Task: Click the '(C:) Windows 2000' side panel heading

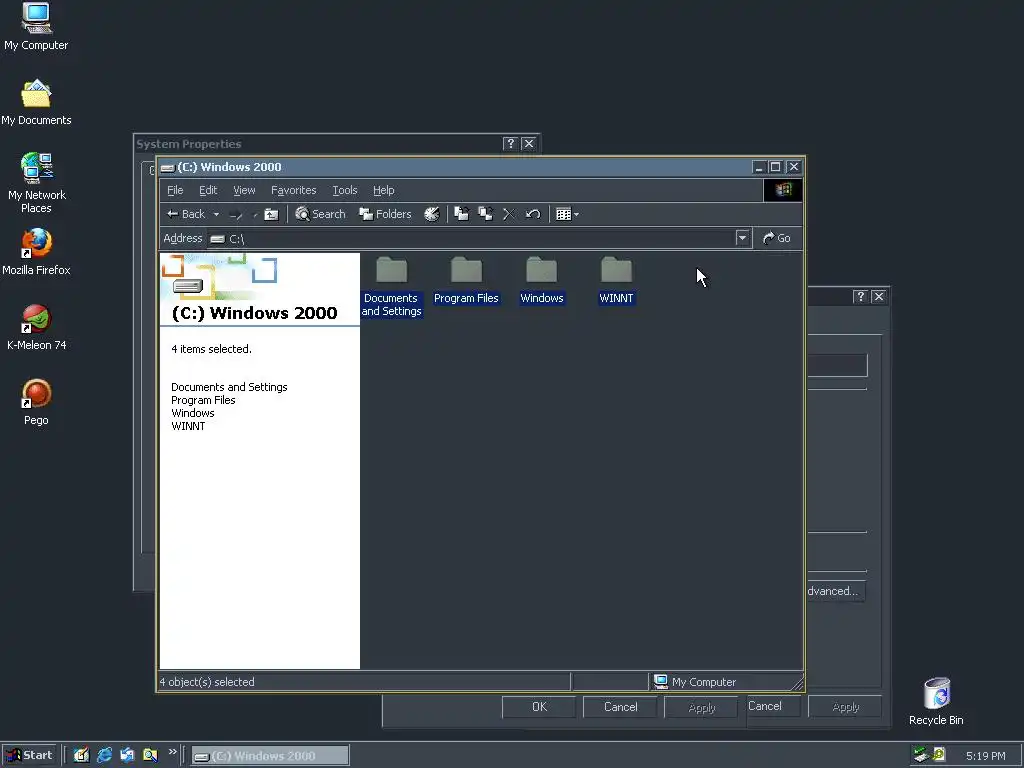Action: [x=255, y=313]
